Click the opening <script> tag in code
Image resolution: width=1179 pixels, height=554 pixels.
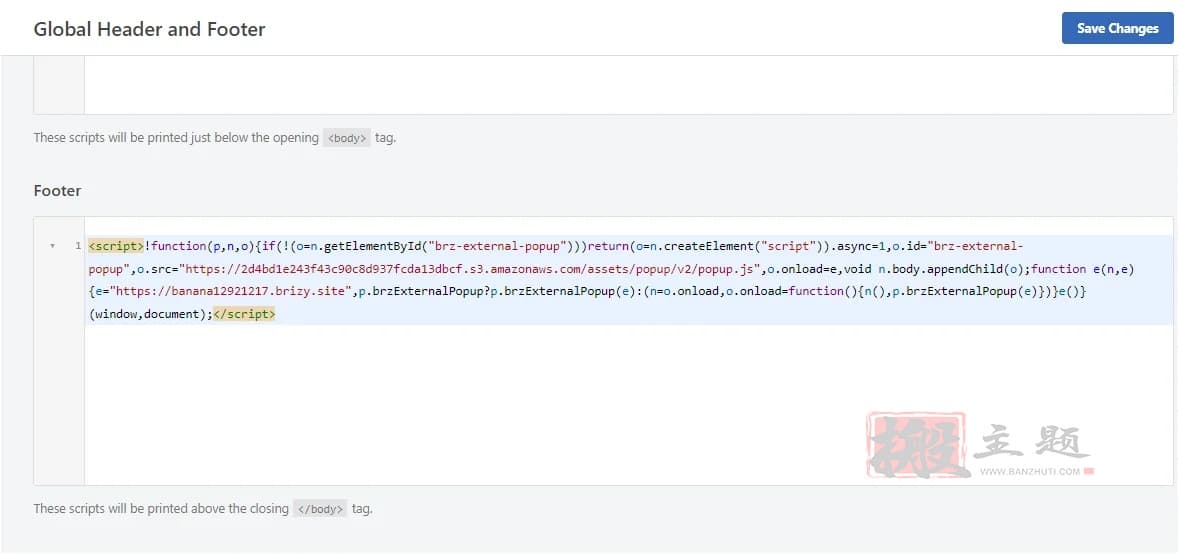(x=116, y=246)
